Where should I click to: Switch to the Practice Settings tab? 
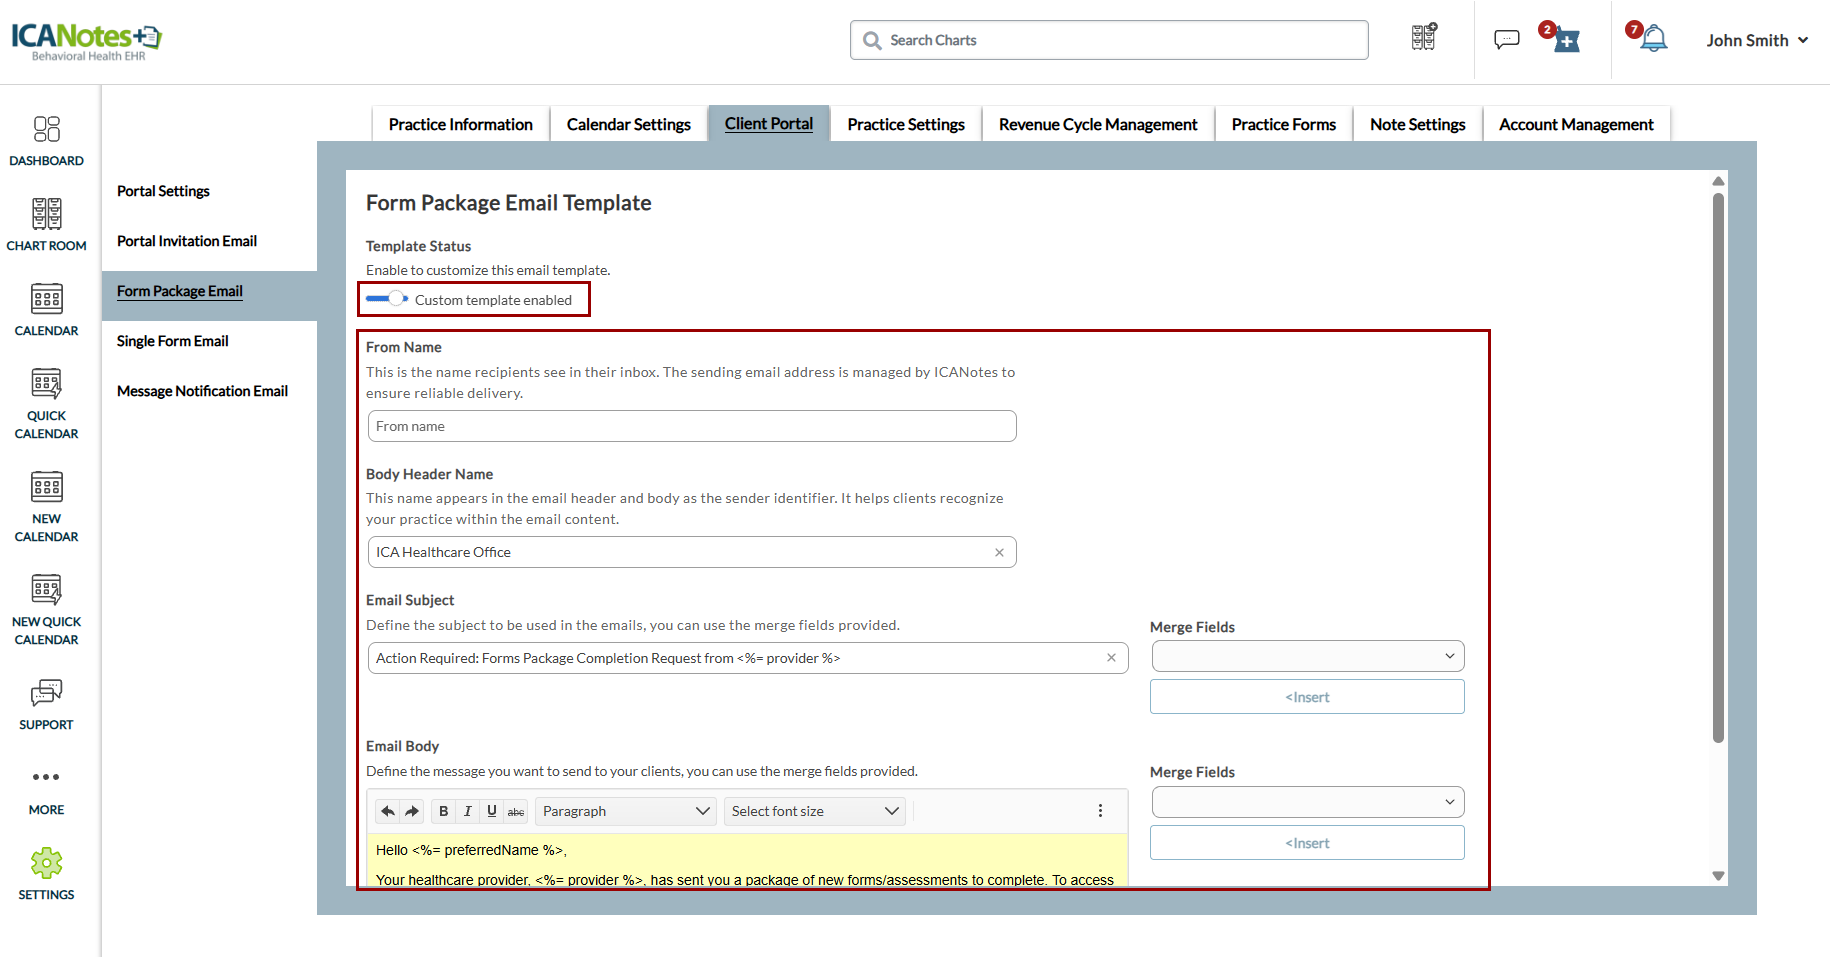(x=905, y=124)
